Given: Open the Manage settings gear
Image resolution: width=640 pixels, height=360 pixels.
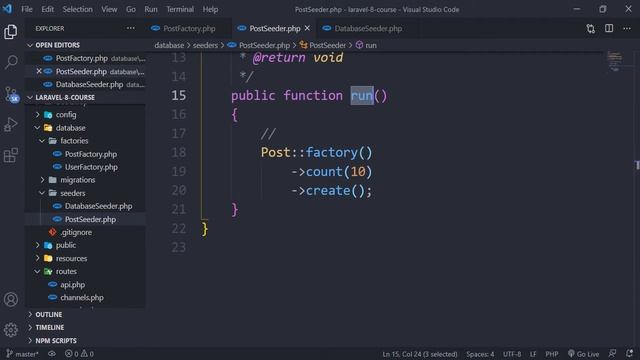Looking at the screenshot, I should pyautogui.click(x=11, y=330).
